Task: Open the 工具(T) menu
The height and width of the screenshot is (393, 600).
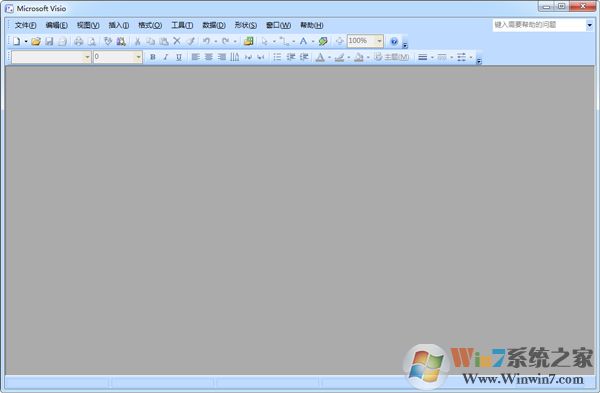Action: click(182, 25)
